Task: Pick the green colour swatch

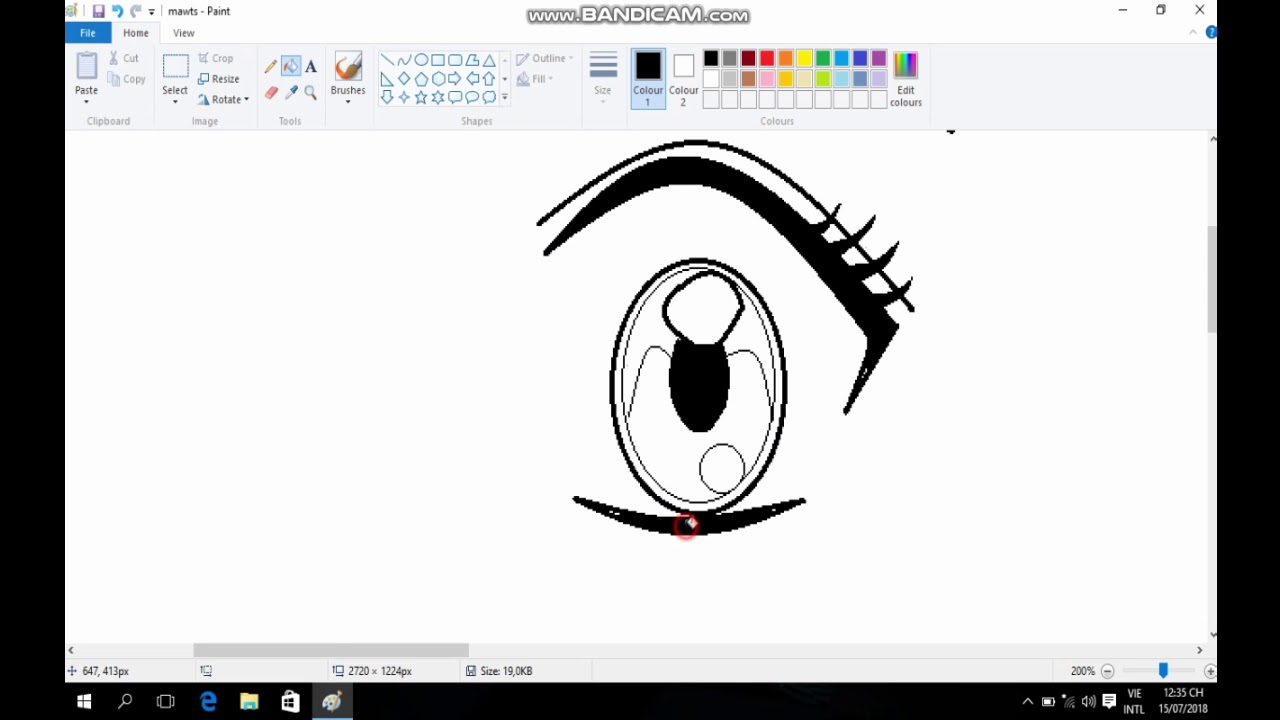Action: click(x=823, y=59)
